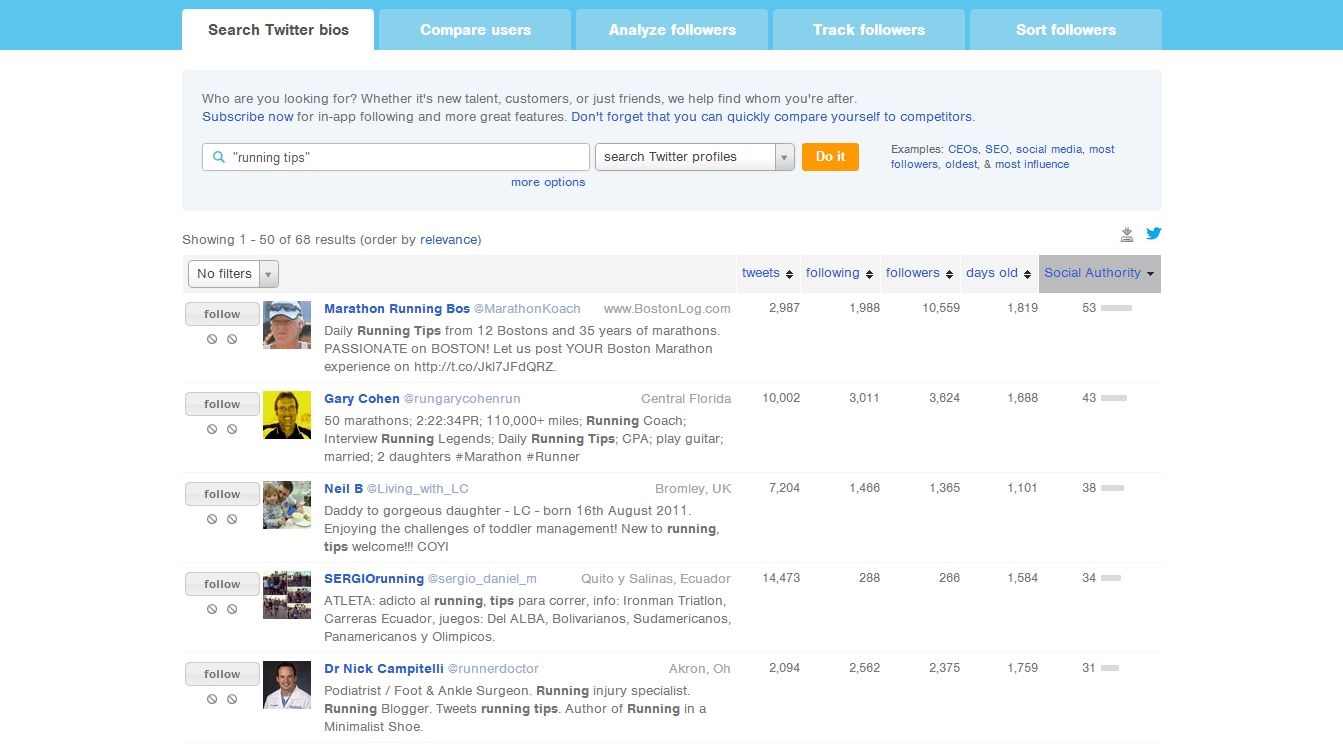Try the 'most influence' example search

pos(1032,164)
